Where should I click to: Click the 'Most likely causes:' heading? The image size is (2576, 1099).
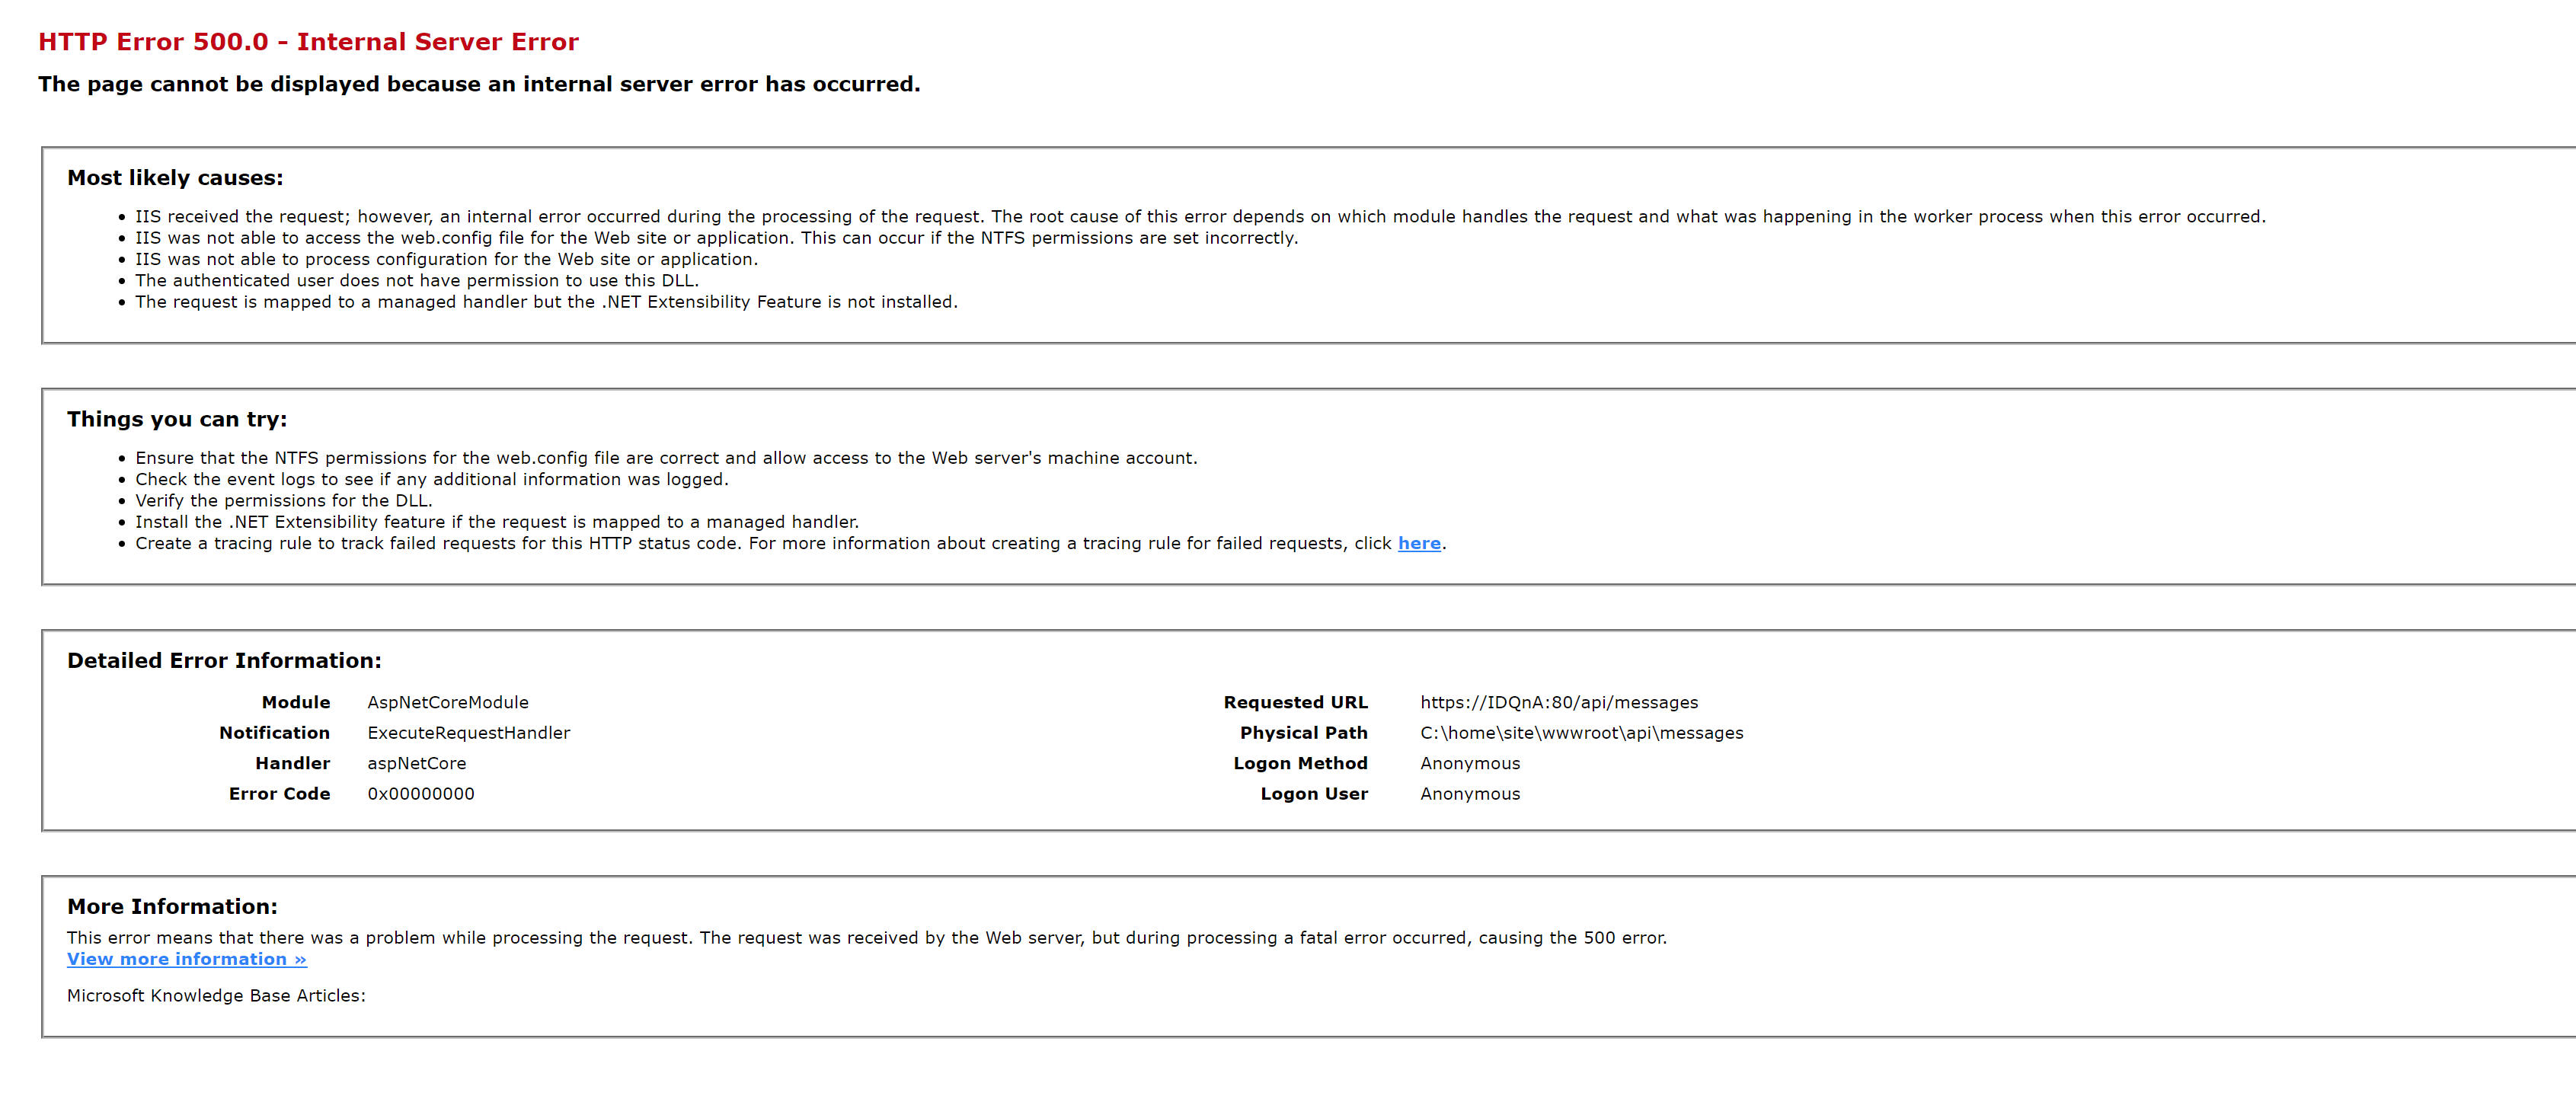(175, 178)
